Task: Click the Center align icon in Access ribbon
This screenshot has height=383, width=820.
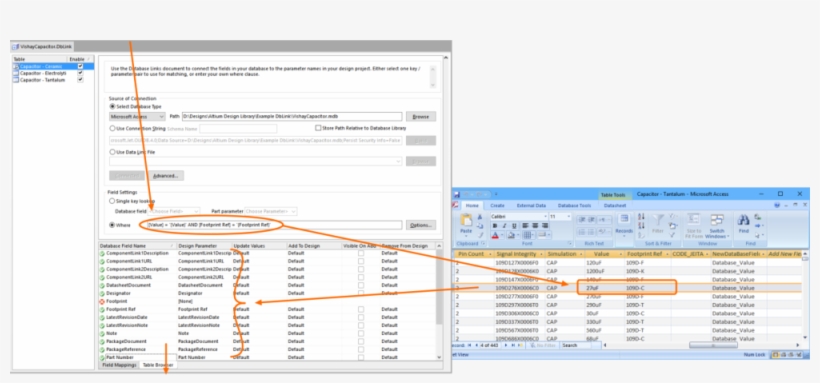Action: pos(536,226)
